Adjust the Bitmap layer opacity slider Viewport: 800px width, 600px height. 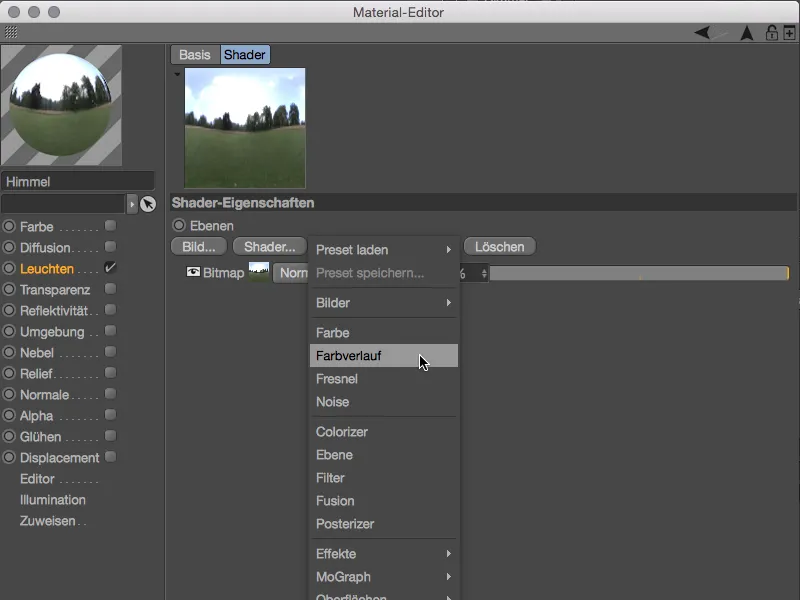[x=639, y=273]
